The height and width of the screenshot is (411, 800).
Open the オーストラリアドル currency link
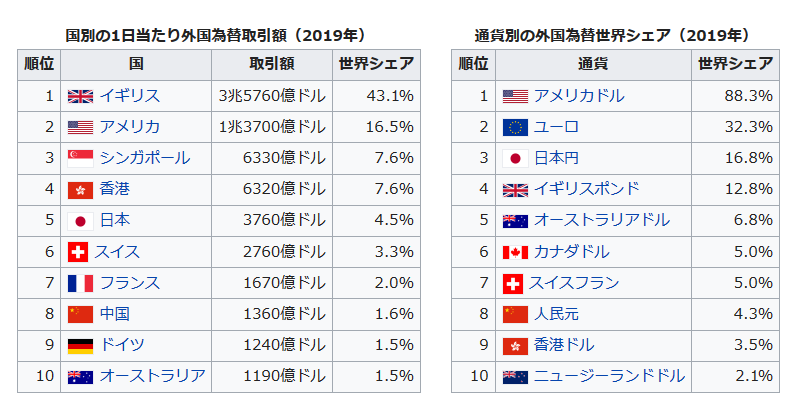coord(602,220)
